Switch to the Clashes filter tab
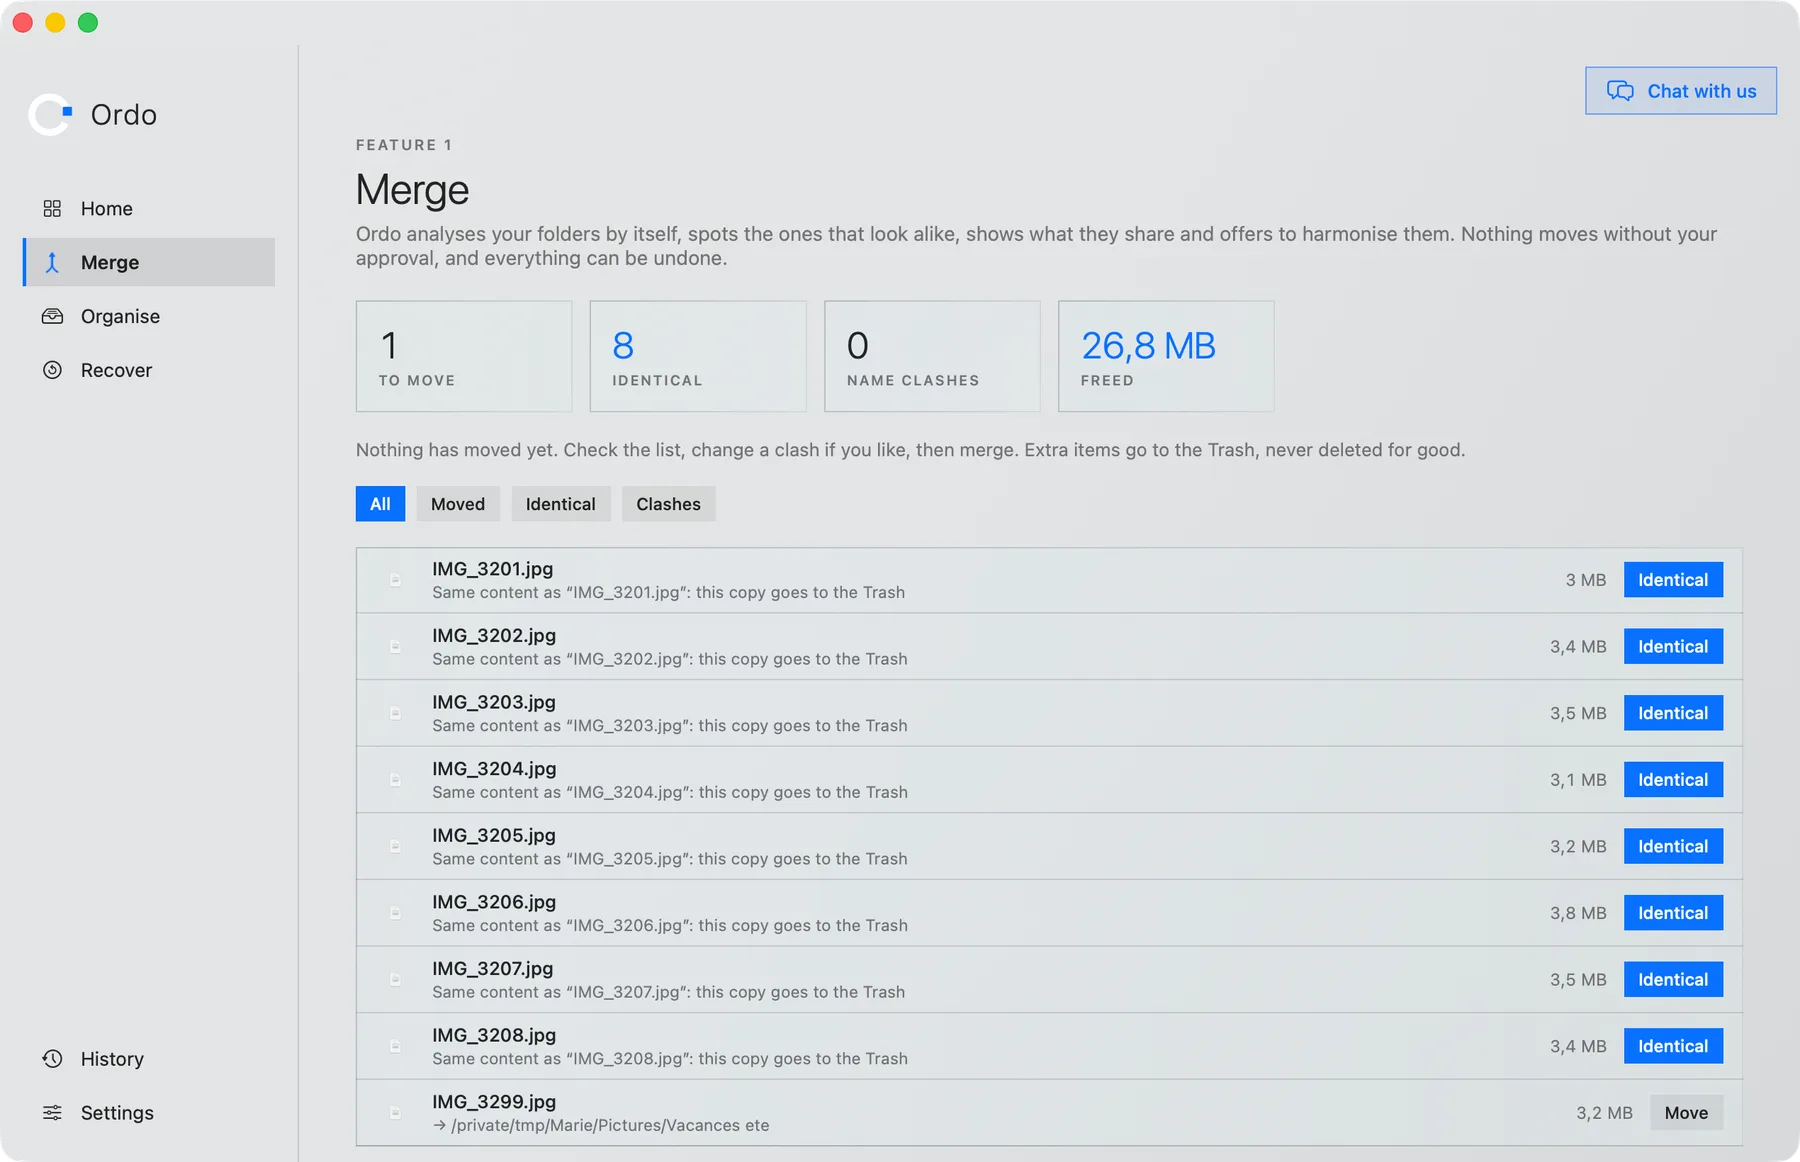This screenshot has width=1800, height=1162. tap(669, 504)
